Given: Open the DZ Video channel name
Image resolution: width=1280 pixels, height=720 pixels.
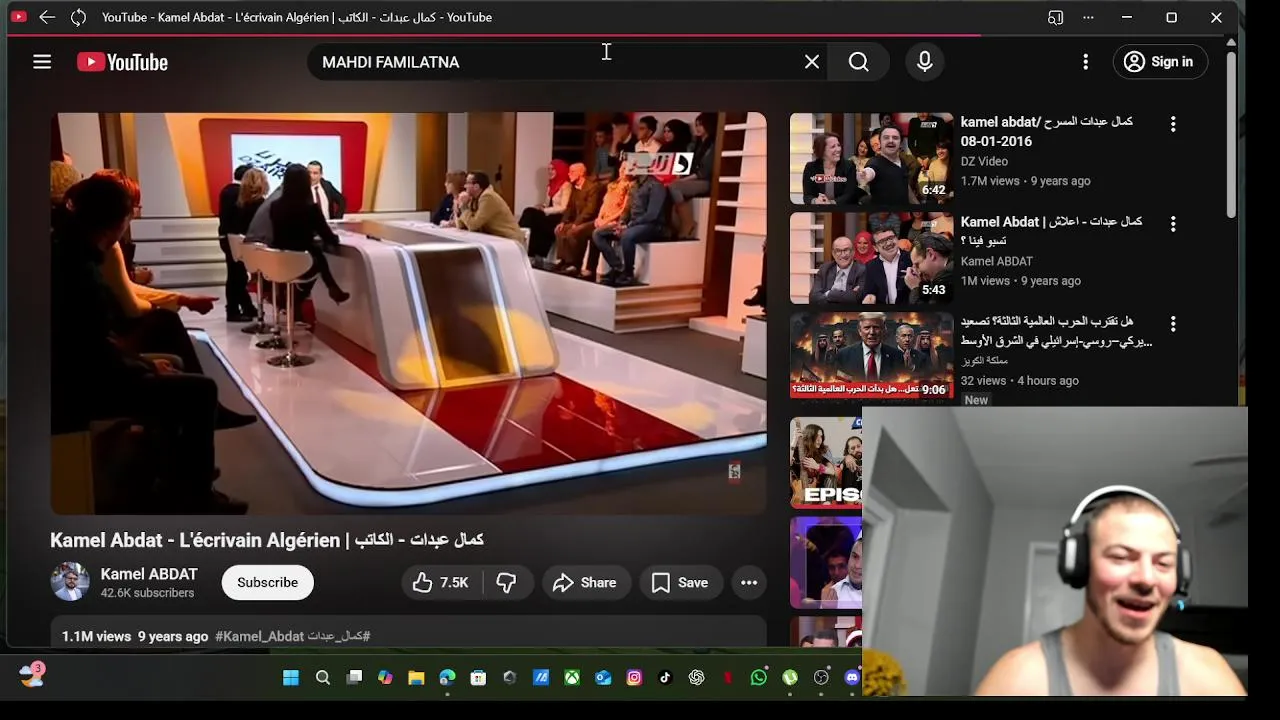Looking at the screenshot, I should (984, 161).
